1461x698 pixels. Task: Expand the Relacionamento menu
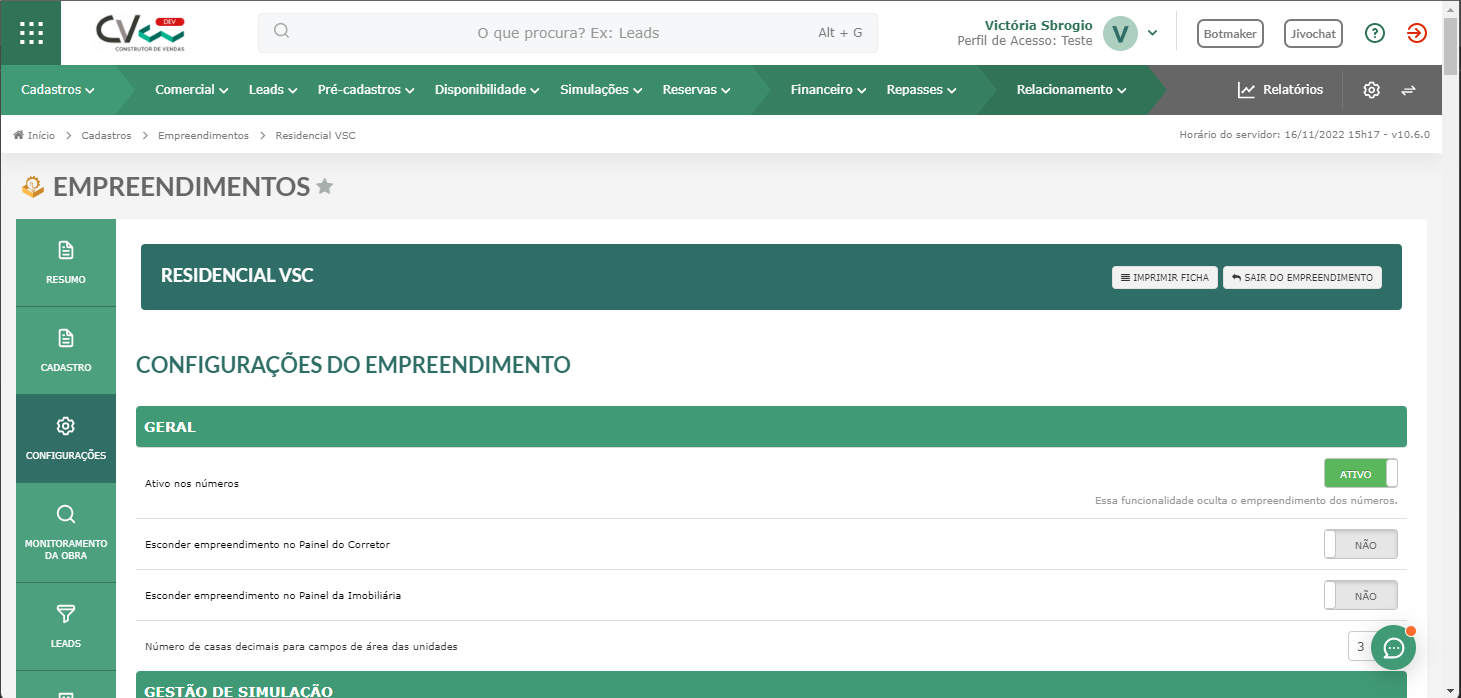coord(1071,90)
